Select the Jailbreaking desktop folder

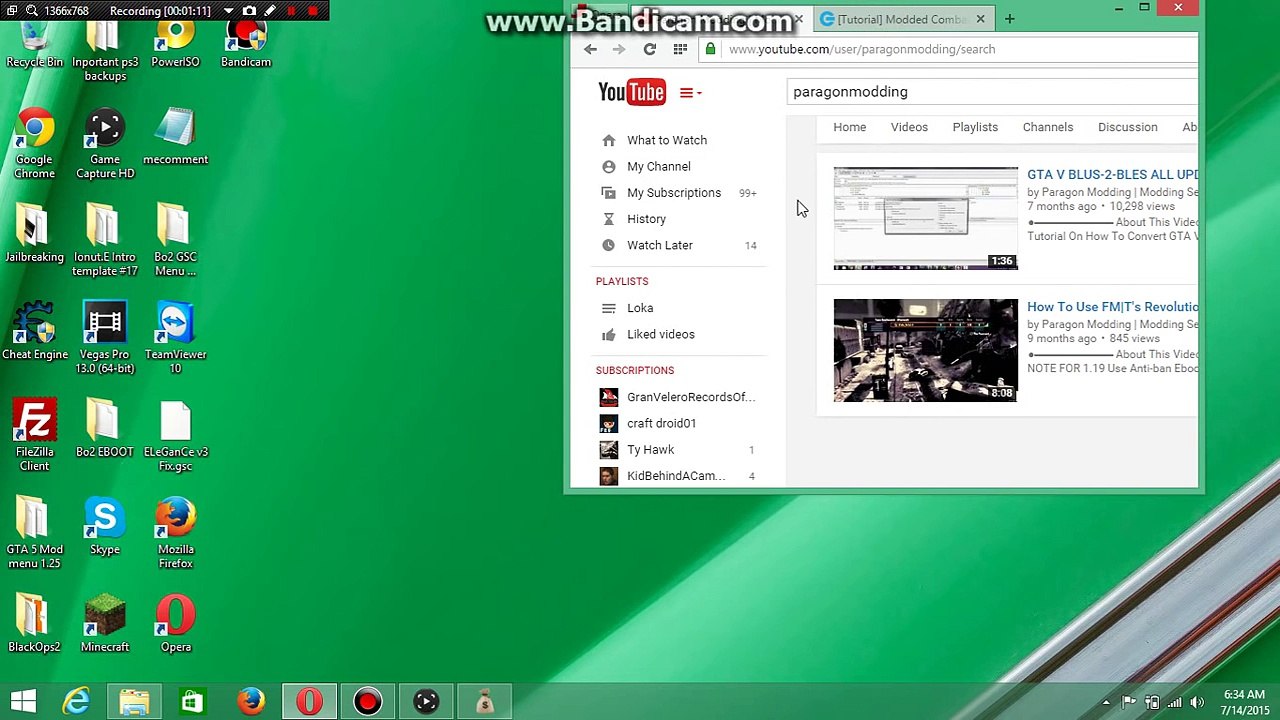[34, 235]
